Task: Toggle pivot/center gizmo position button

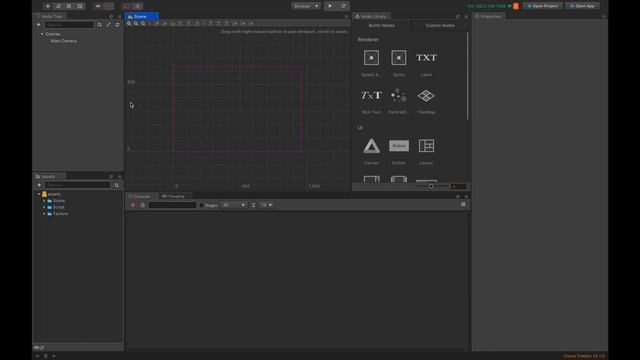Action: pyautogui.click(x=98, y=6)
